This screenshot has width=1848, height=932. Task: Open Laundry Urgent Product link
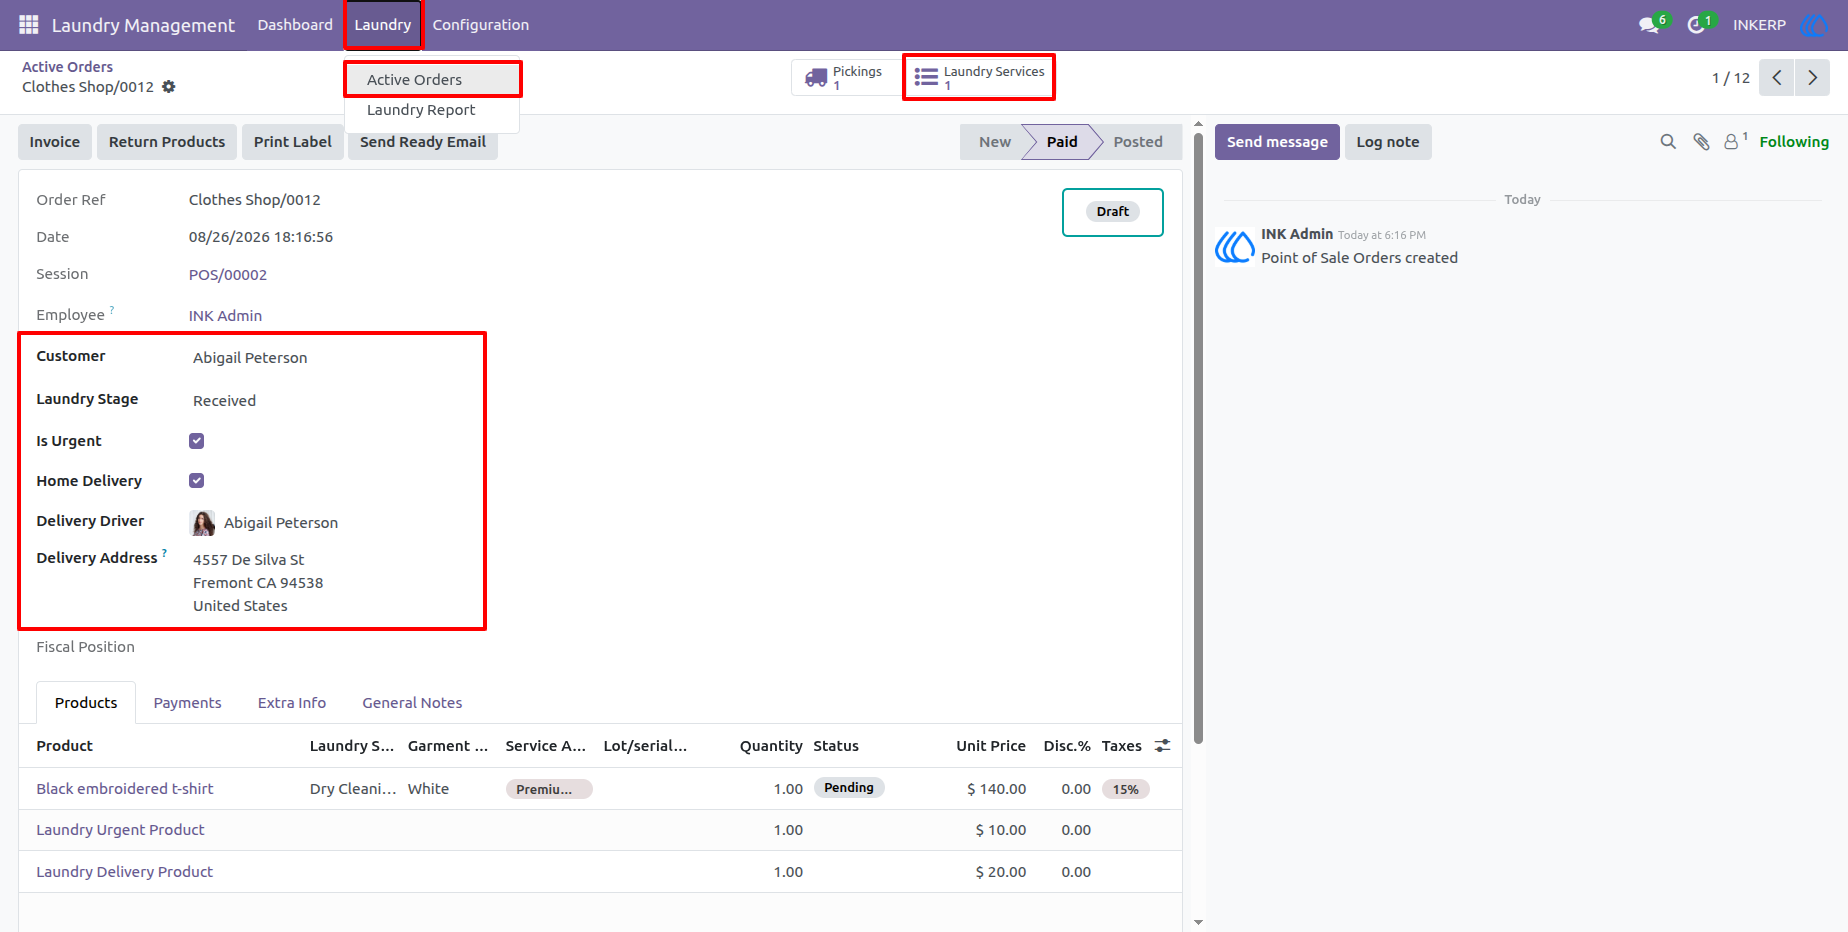pos(120,830)
